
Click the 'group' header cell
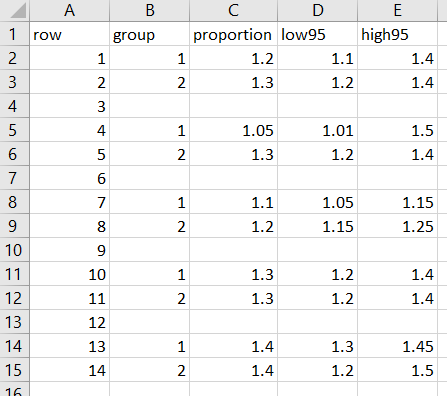(150, 34)
